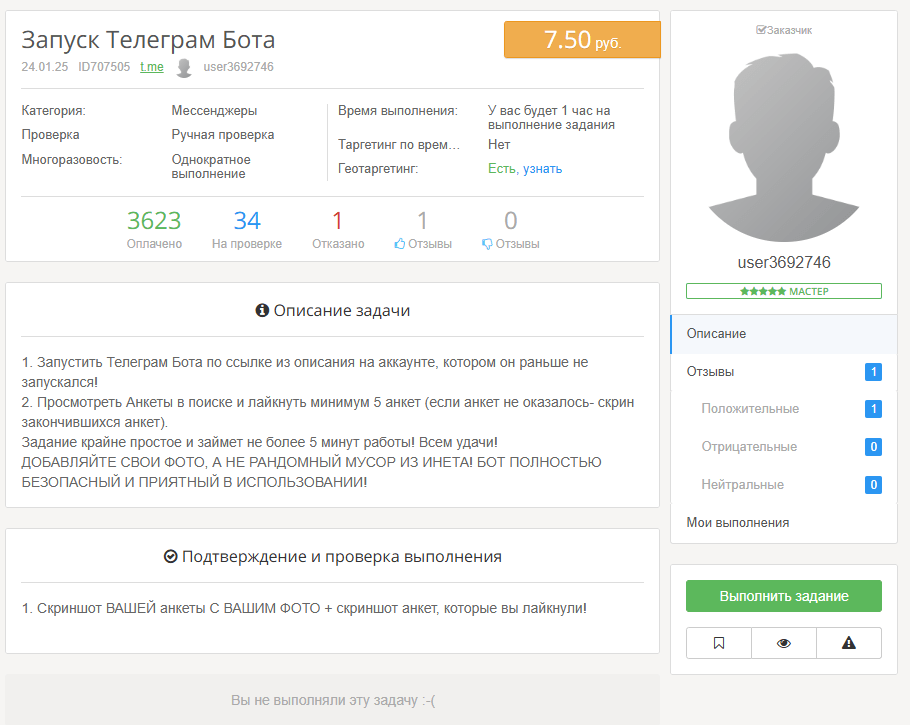Click the warning triangle report icon
Viewport: 910px width, 725px height.
click(x=848, y=643)
